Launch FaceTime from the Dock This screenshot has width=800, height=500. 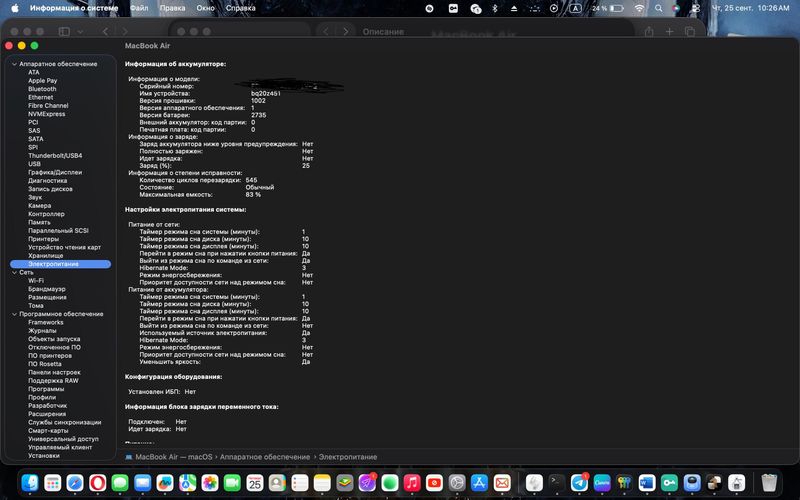pyautogui.click(x=232, y=482)
